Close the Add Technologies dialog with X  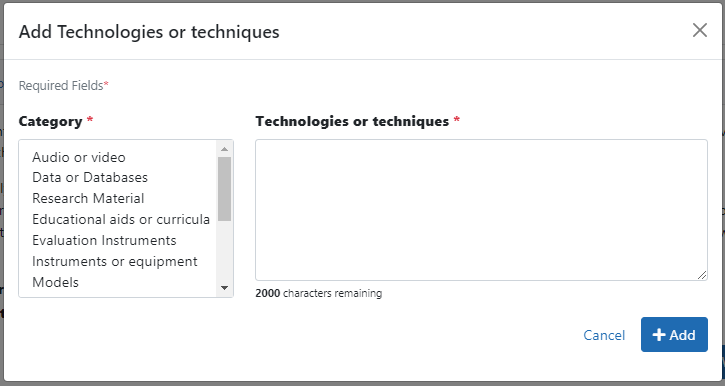(700, 31)
